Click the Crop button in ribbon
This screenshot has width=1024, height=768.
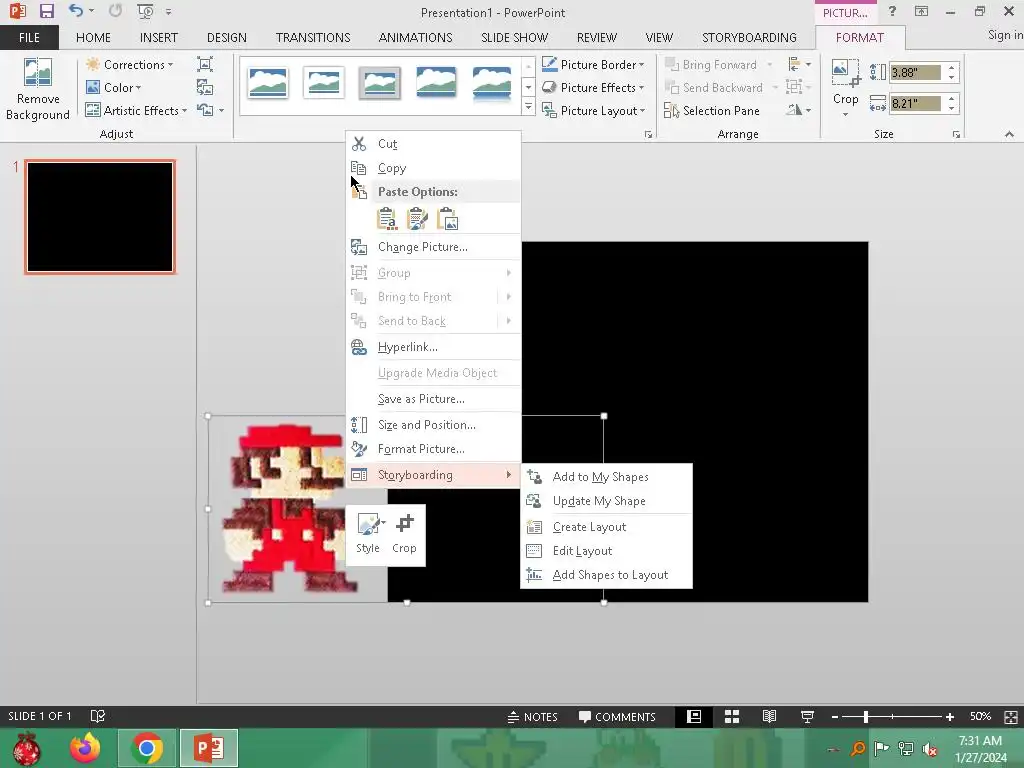[x=846, y=88]
